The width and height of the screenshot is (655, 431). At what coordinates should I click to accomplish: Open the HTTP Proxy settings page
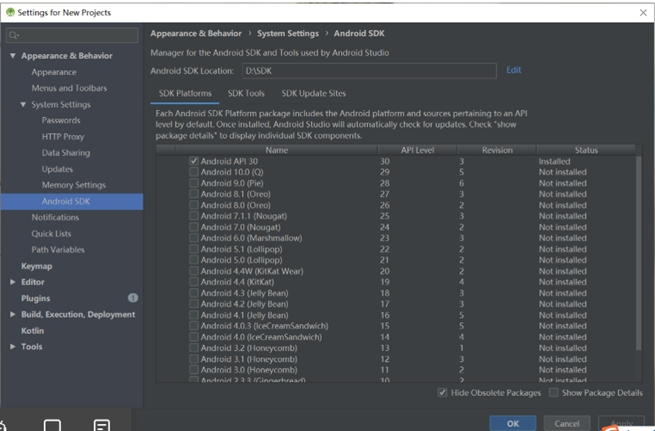(x=63, y=137)
